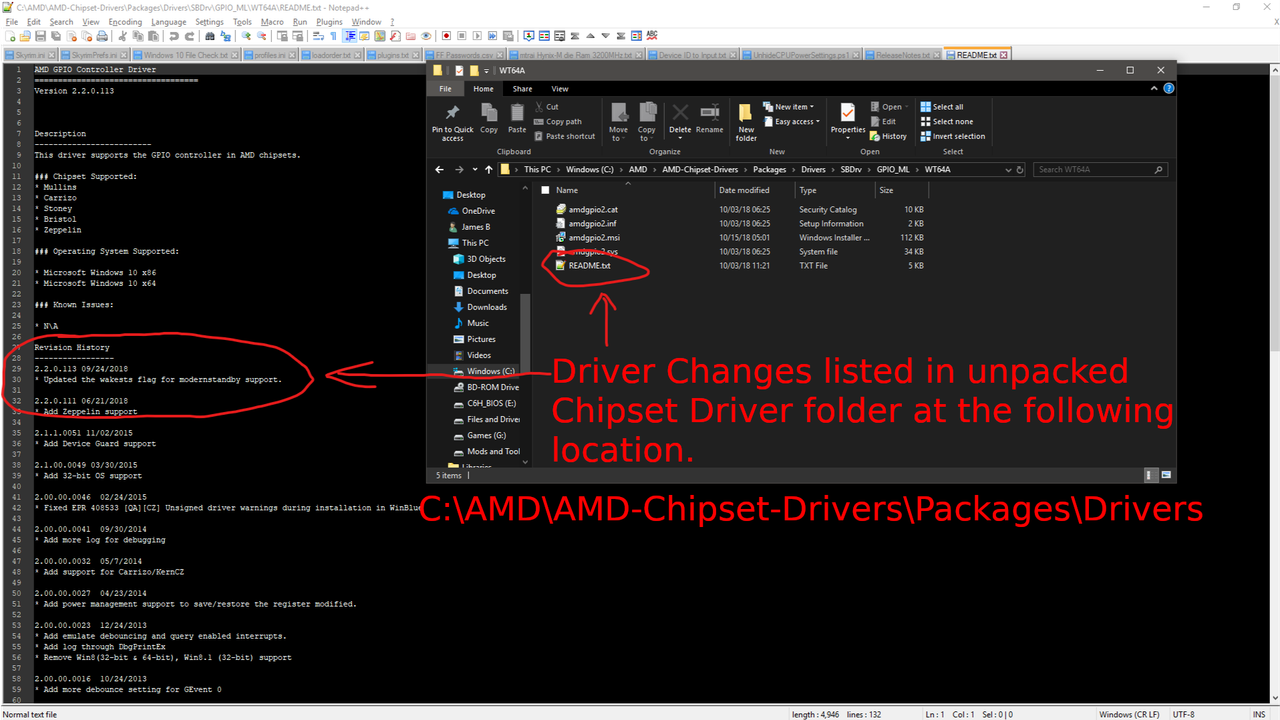Open the Move to dropdown in Explorer
The image size is (1280, 720).
[x=618, y=122]
